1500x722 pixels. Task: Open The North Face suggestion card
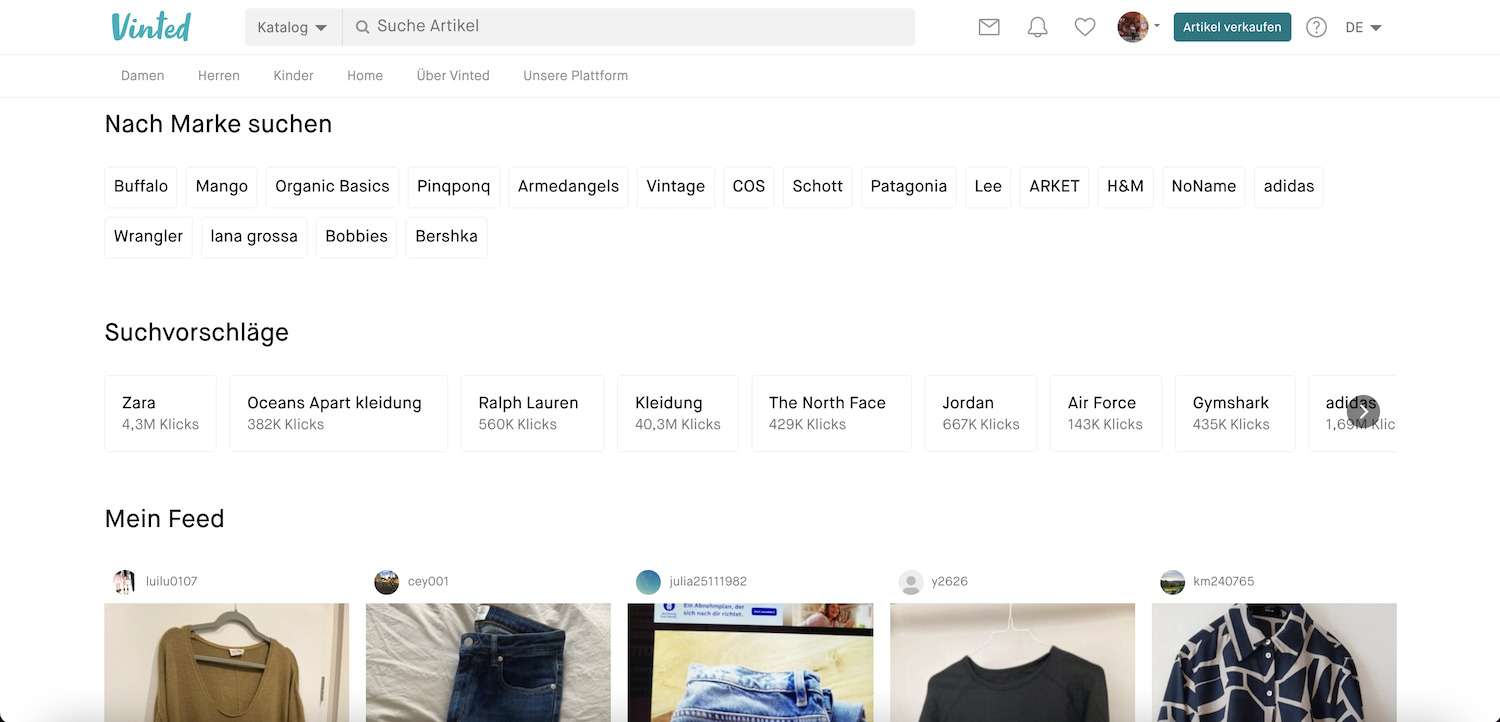(832, 413)
